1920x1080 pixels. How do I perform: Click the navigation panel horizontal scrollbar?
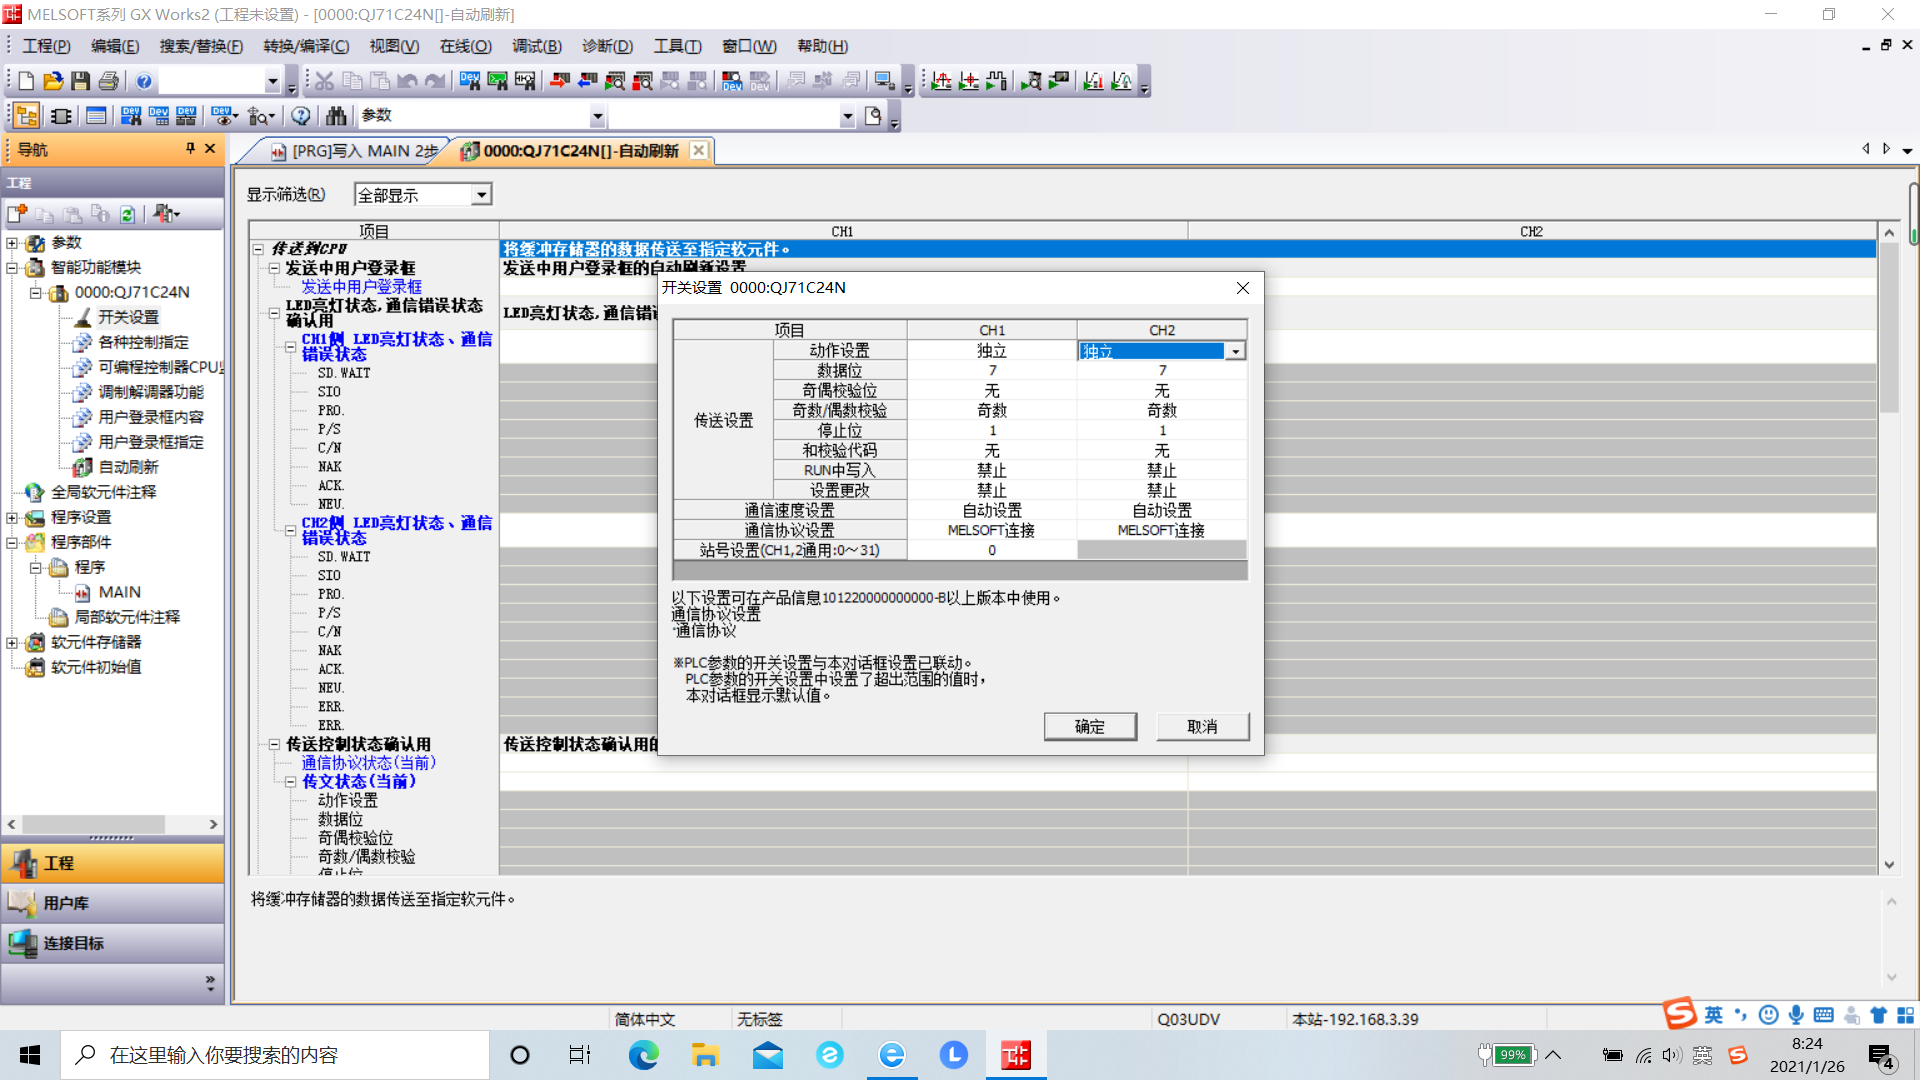click(x=95, y=824)
